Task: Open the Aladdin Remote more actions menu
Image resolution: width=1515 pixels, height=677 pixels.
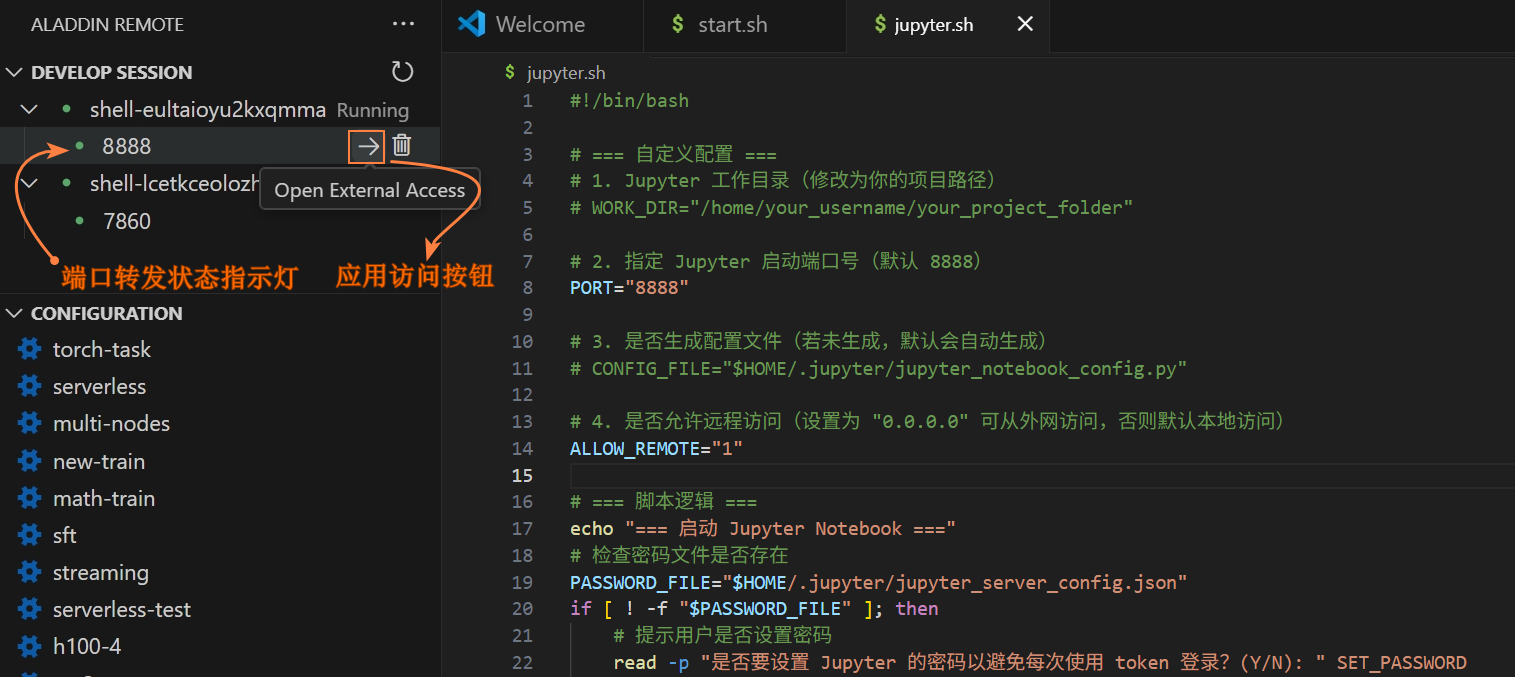Action: 403,24
